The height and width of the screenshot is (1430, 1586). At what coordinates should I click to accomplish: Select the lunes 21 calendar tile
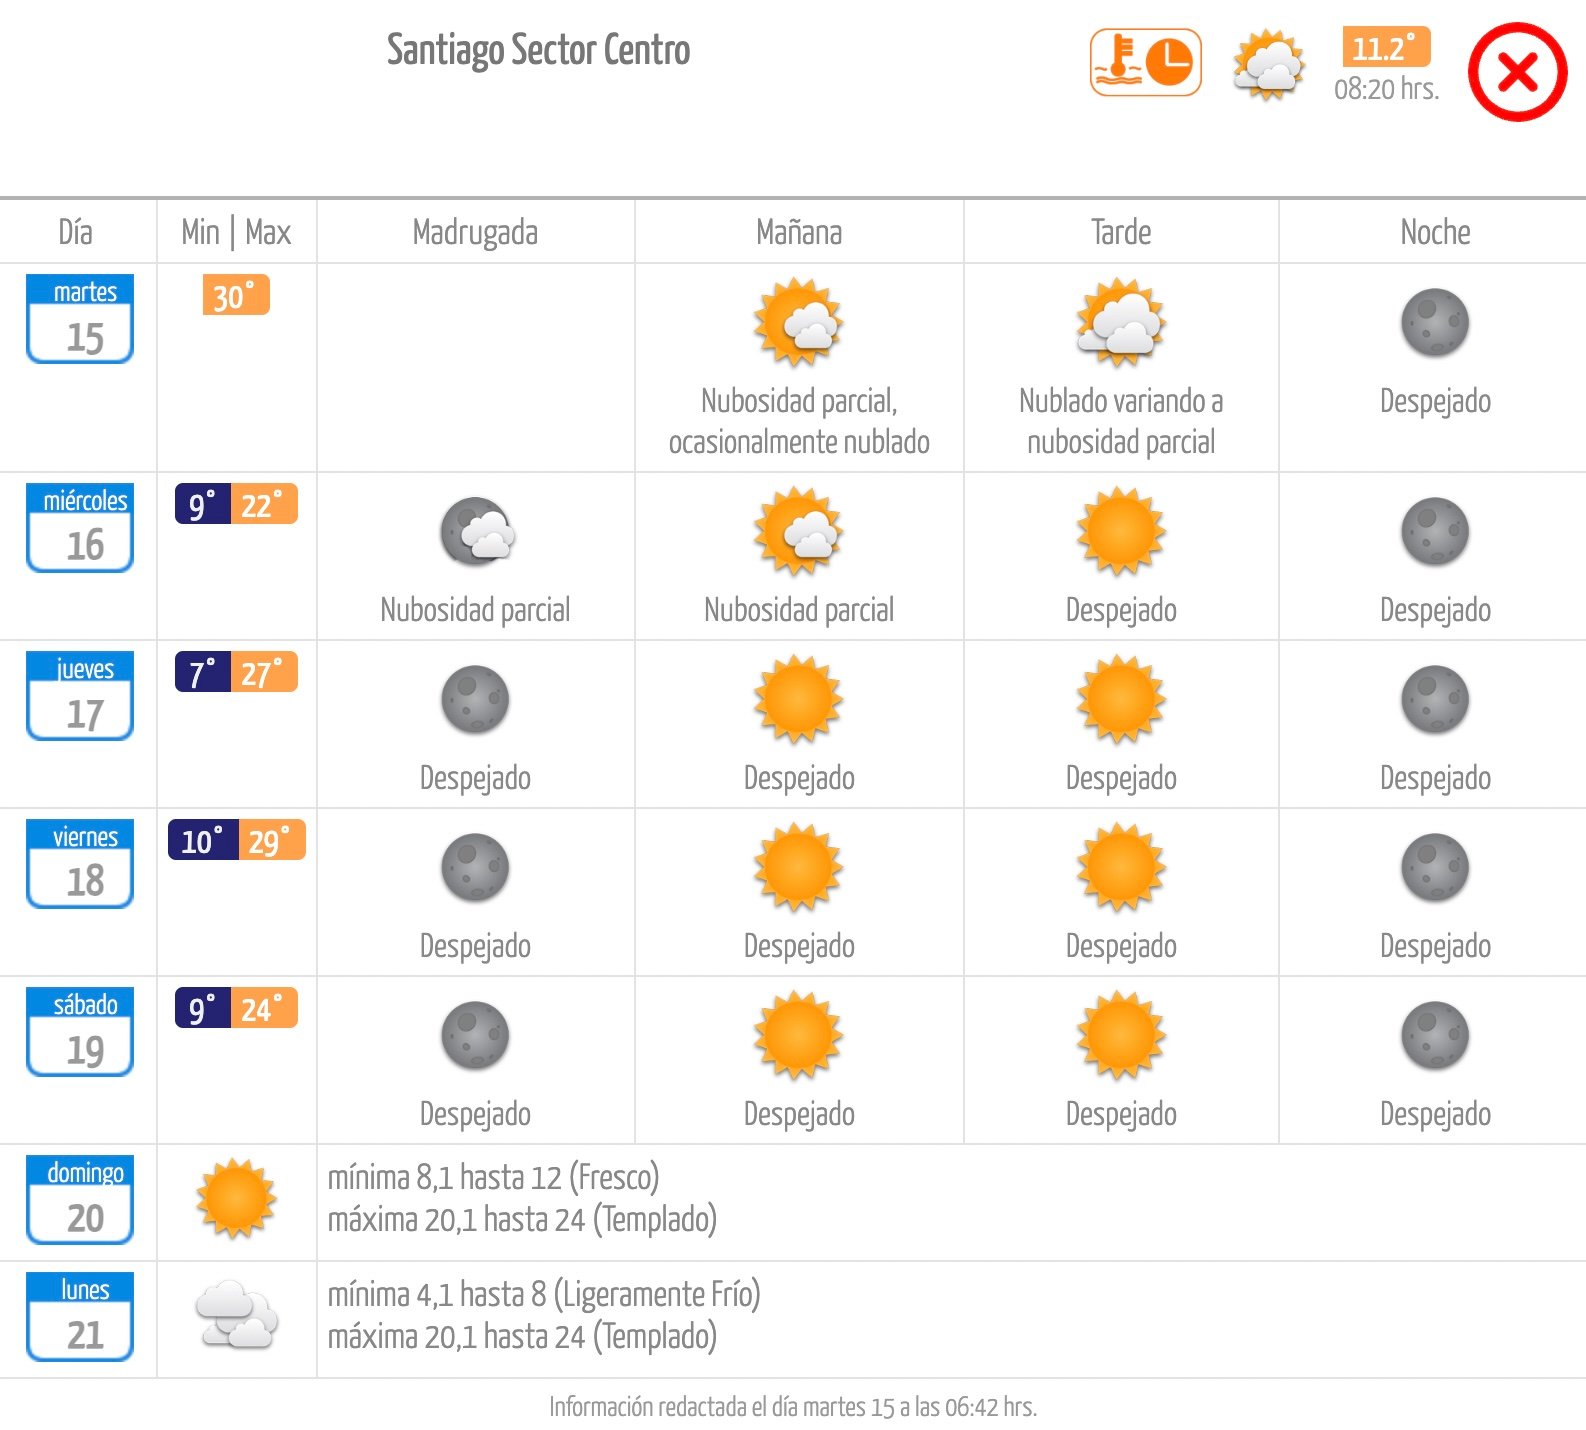point(80,1317)
